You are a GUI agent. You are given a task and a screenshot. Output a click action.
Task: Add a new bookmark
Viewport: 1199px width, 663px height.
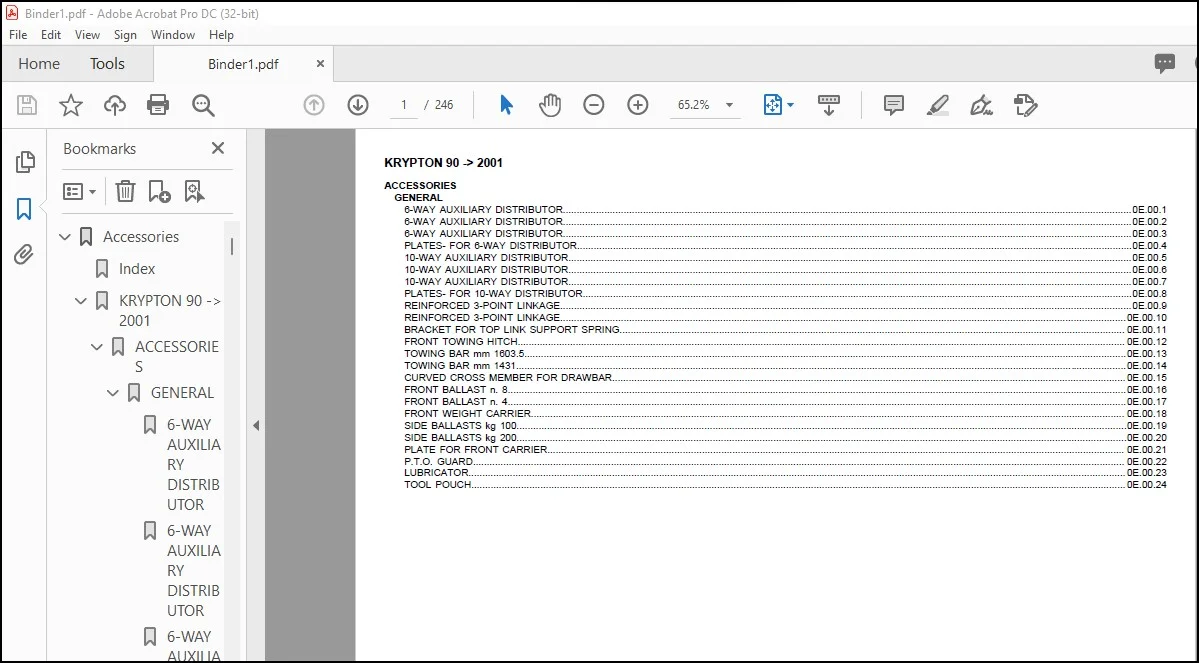coord(159,191)
